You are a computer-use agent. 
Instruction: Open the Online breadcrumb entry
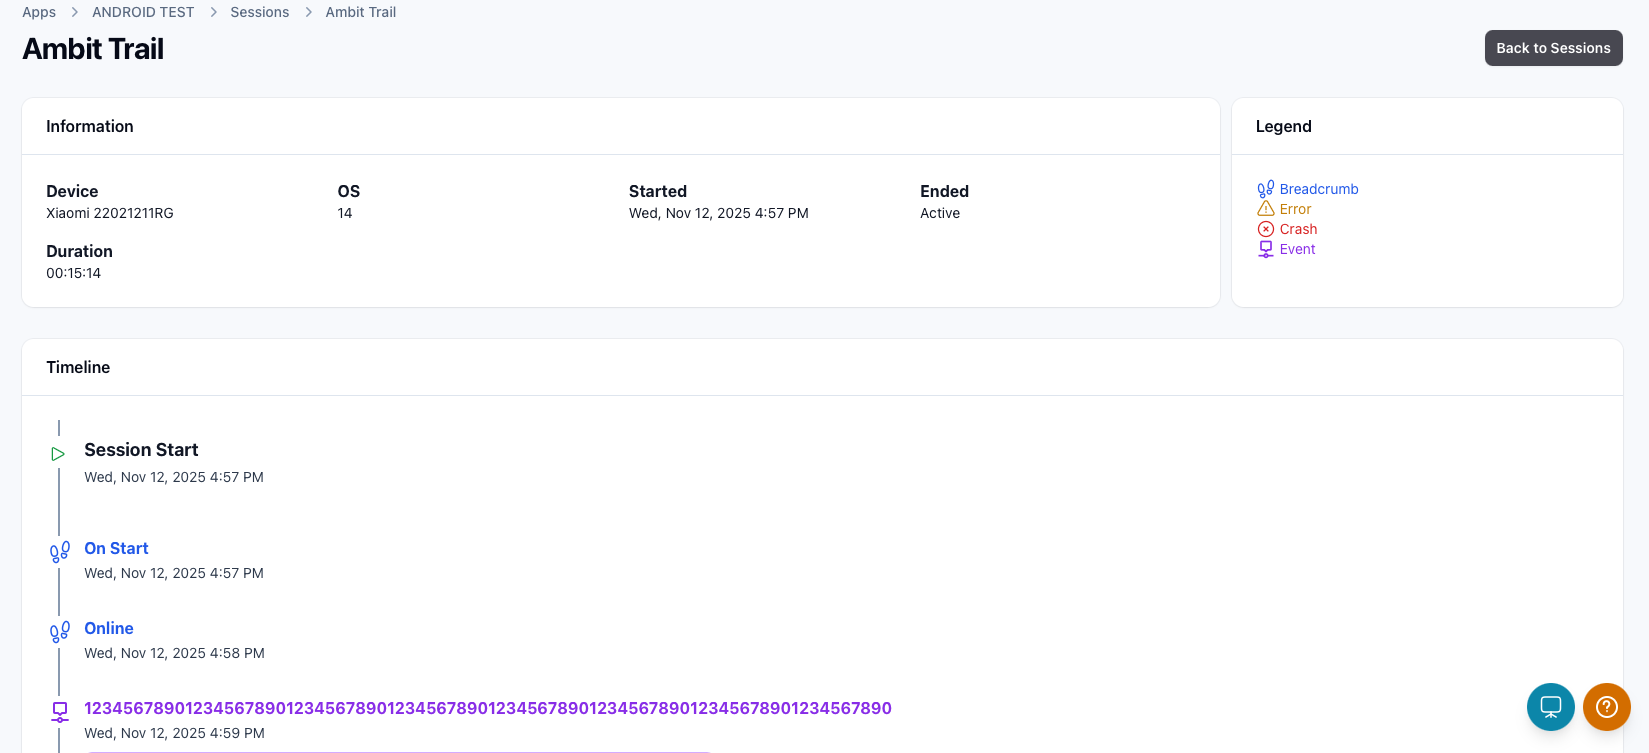[109, 628]
